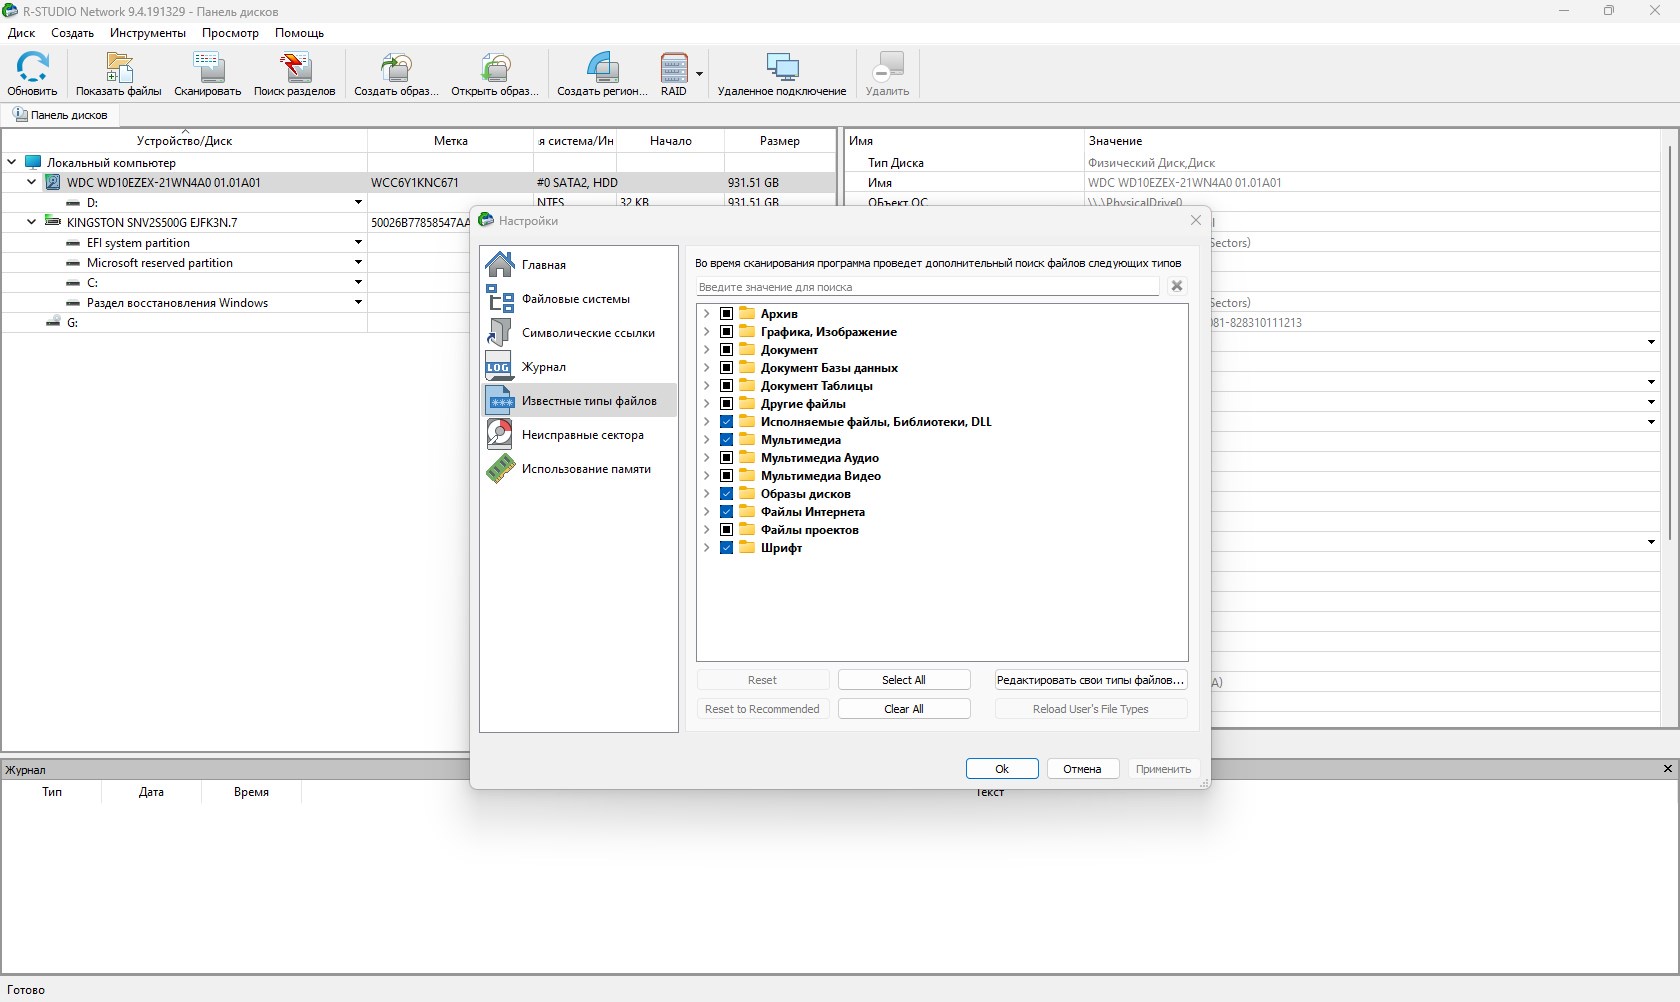Expand the Файлы Интернета group
This screenshot has width=1680, height=1002.
pos(707,512)
